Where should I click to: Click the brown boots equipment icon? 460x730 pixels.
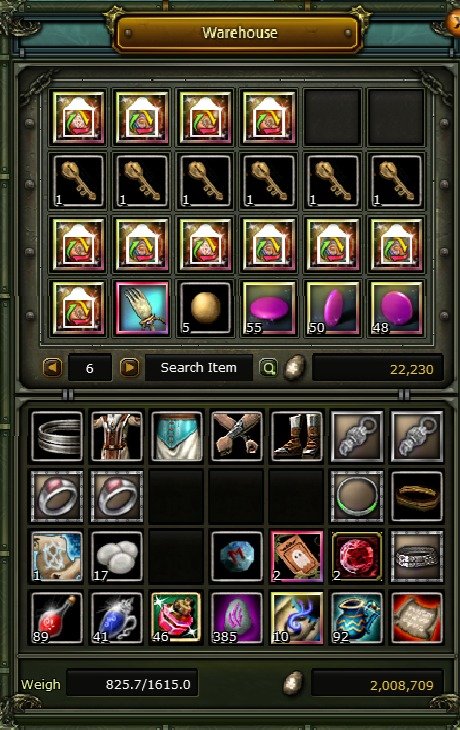coord(297,436)
